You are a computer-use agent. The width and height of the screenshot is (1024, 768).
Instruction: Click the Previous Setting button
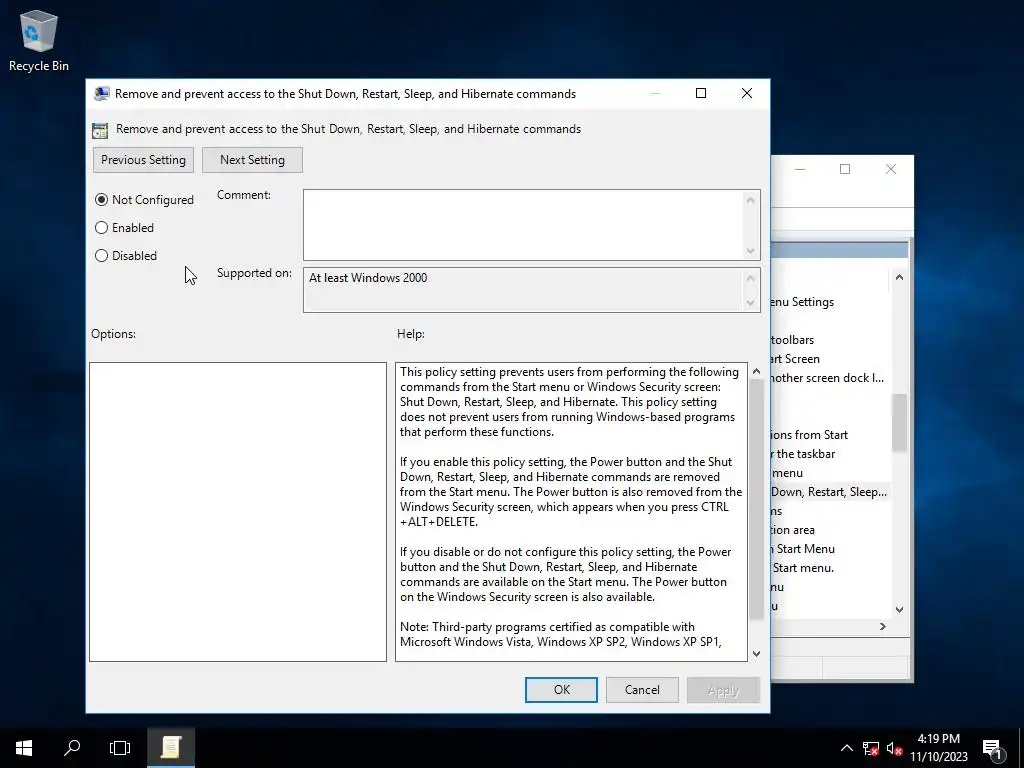click(143, 160)
